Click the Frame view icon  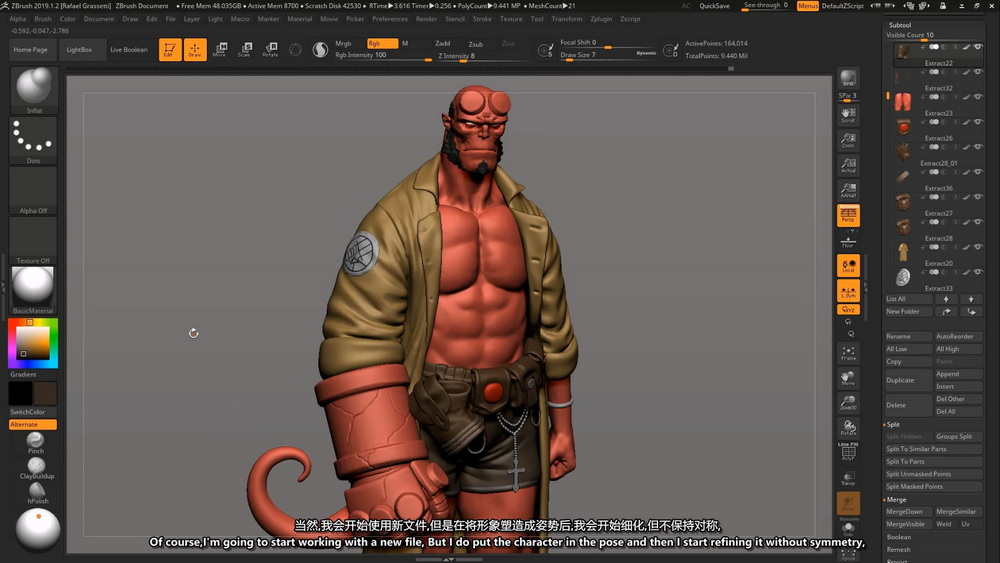click(848, 353)
